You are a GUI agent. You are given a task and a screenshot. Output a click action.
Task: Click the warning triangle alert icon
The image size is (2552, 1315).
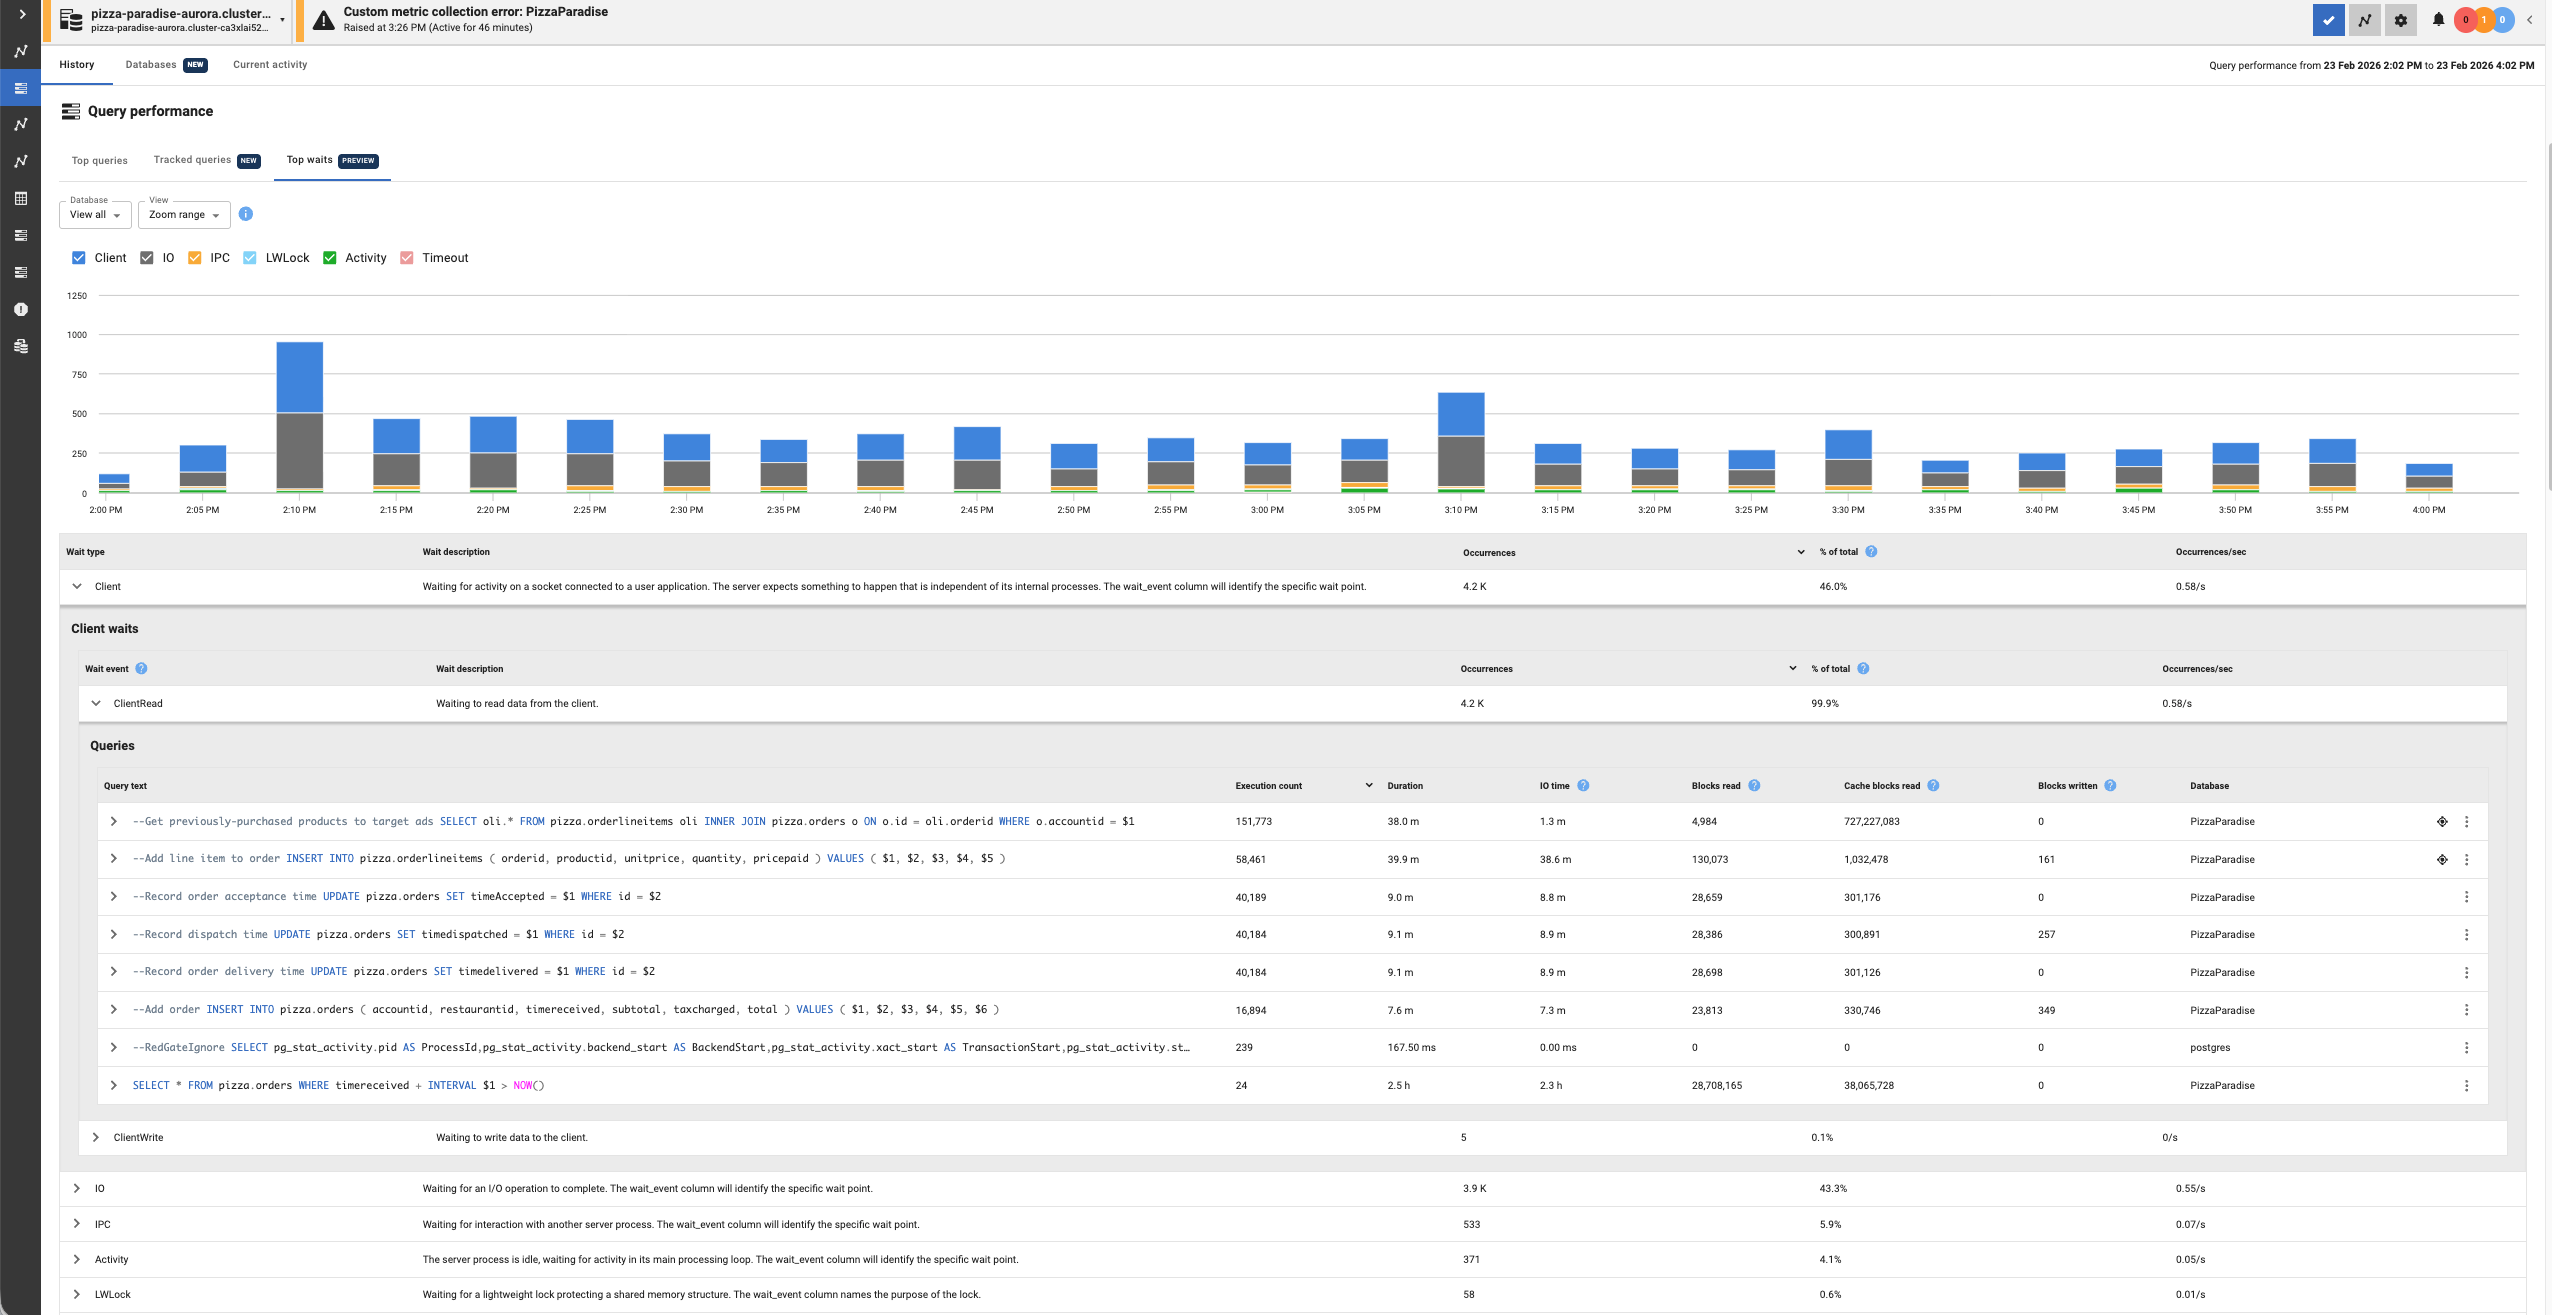click(x=323, y=20)
